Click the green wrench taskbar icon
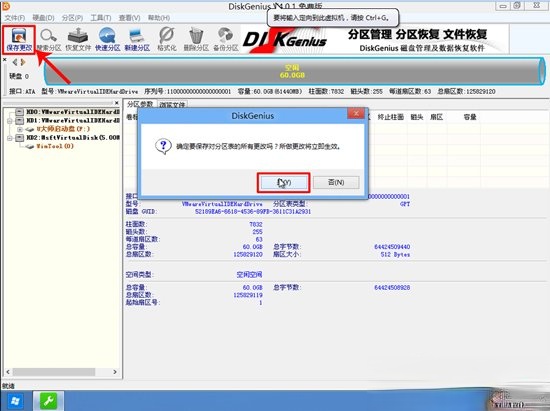Screen dimensions: 550x411 point(48,401)
